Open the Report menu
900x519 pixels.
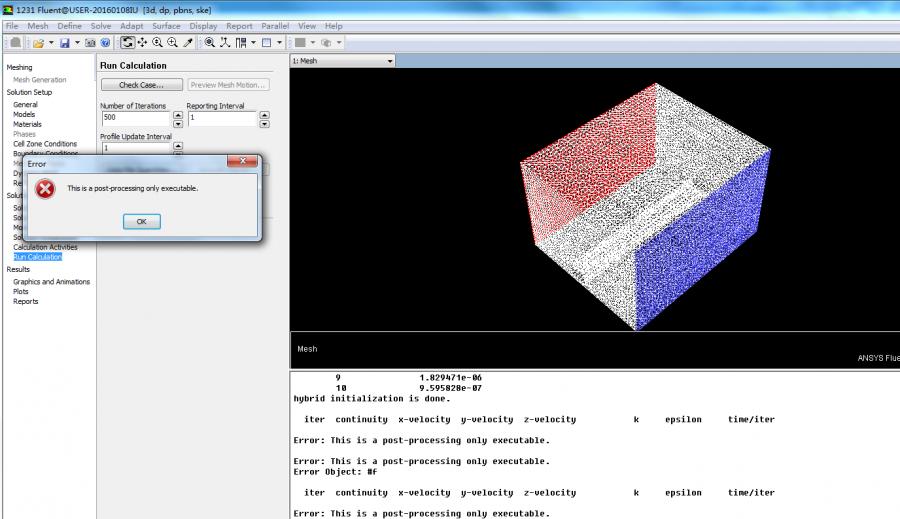[x=239, y=26]
